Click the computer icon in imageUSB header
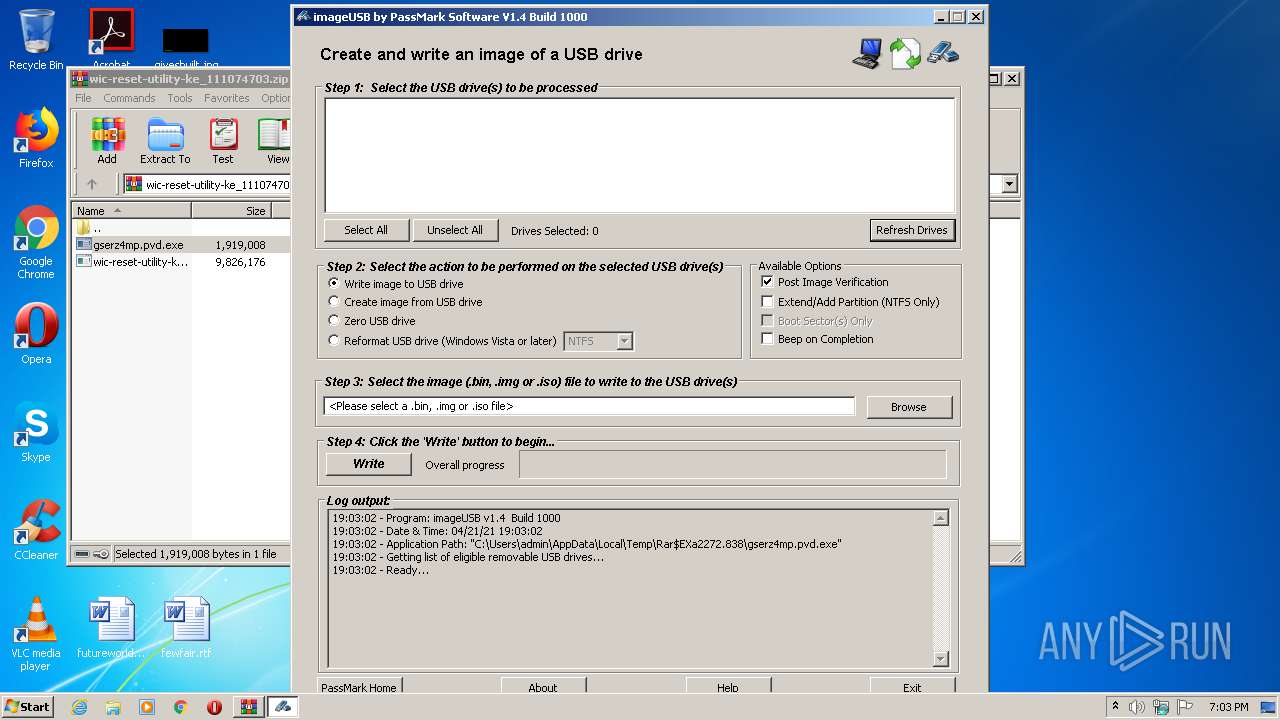This screenshot has height=720, width=1280. click(867, 53)
